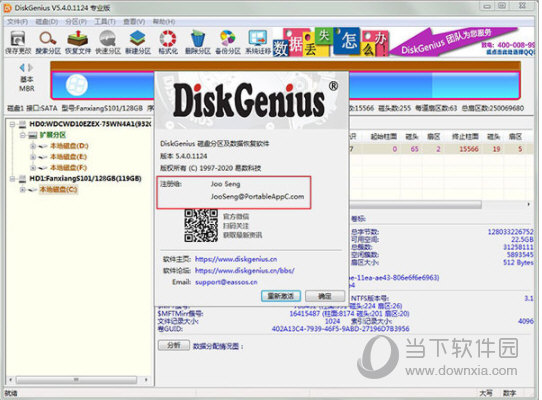Click the drive icon beside 本地磁盘(E:)
The height and width of the screenshot is (400, 542).
tap(43, 157)
